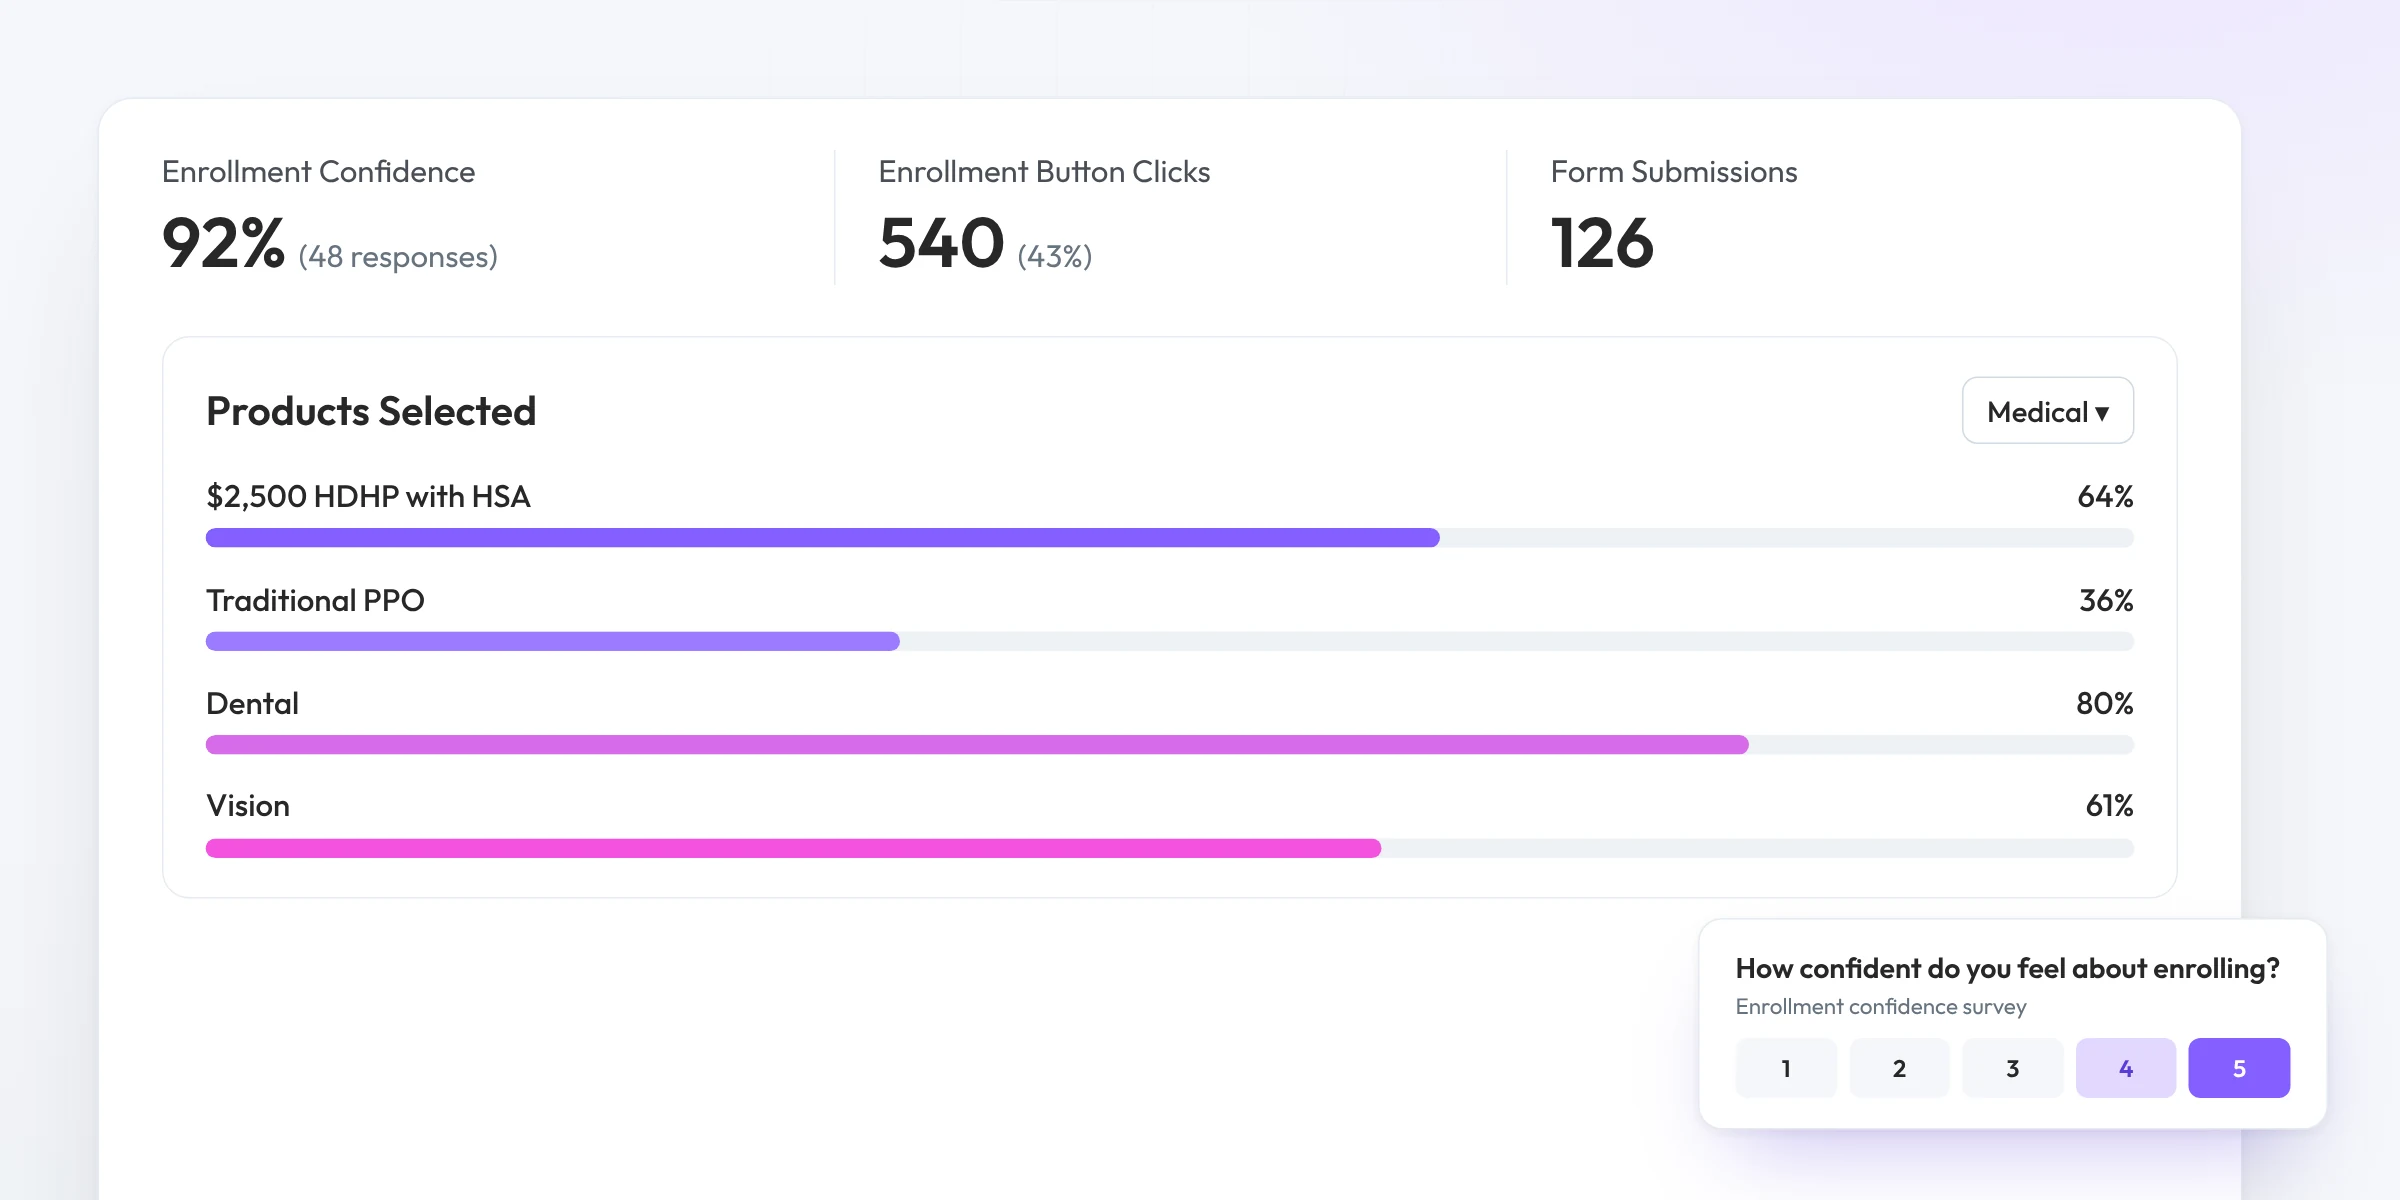
Task: Click the Dental label
Action: click(x=252, y=703)
